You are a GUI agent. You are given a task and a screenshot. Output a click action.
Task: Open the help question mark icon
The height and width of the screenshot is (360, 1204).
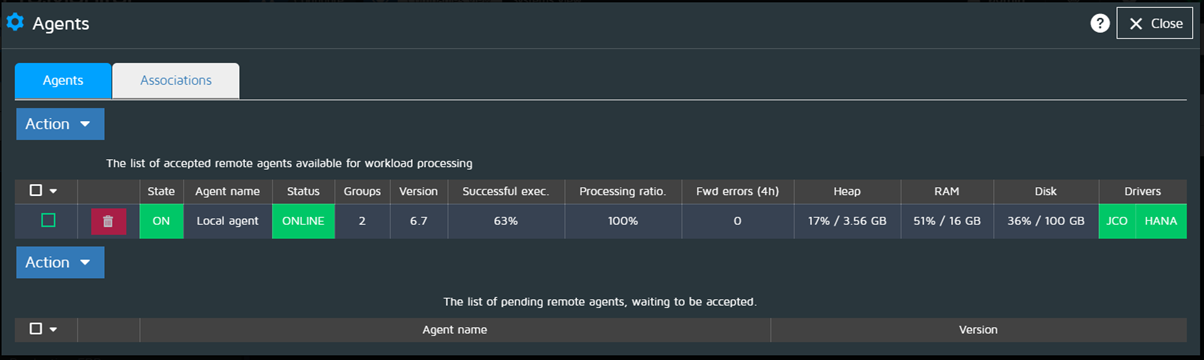coord(1100,23)
